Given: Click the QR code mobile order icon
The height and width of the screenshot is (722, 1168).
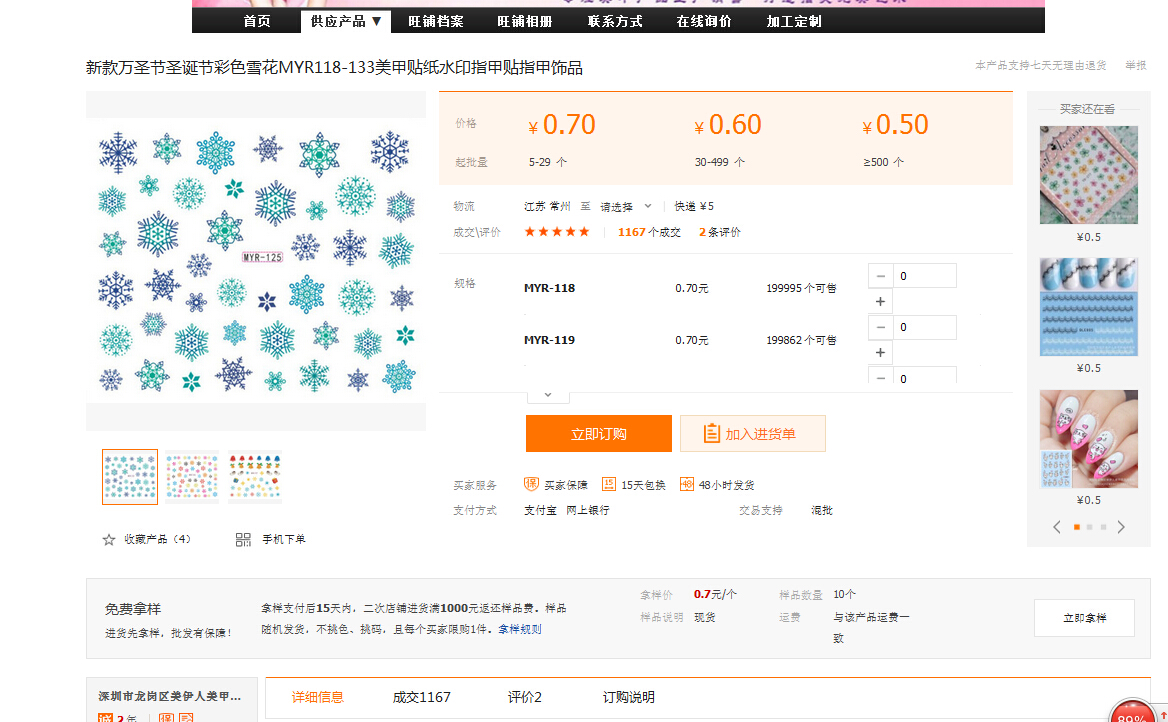Looking at the screenshot, I should [243, 540].
